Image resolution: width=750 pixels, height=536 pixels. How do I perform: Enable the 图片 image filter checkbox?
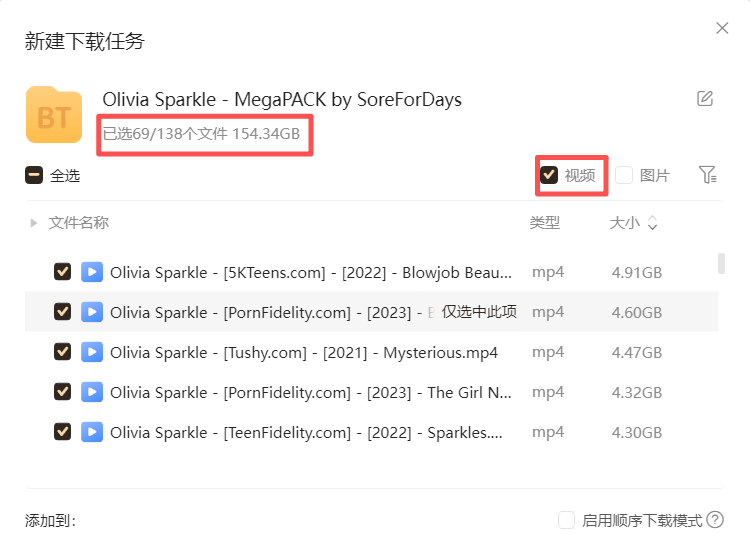pos(624,175)
